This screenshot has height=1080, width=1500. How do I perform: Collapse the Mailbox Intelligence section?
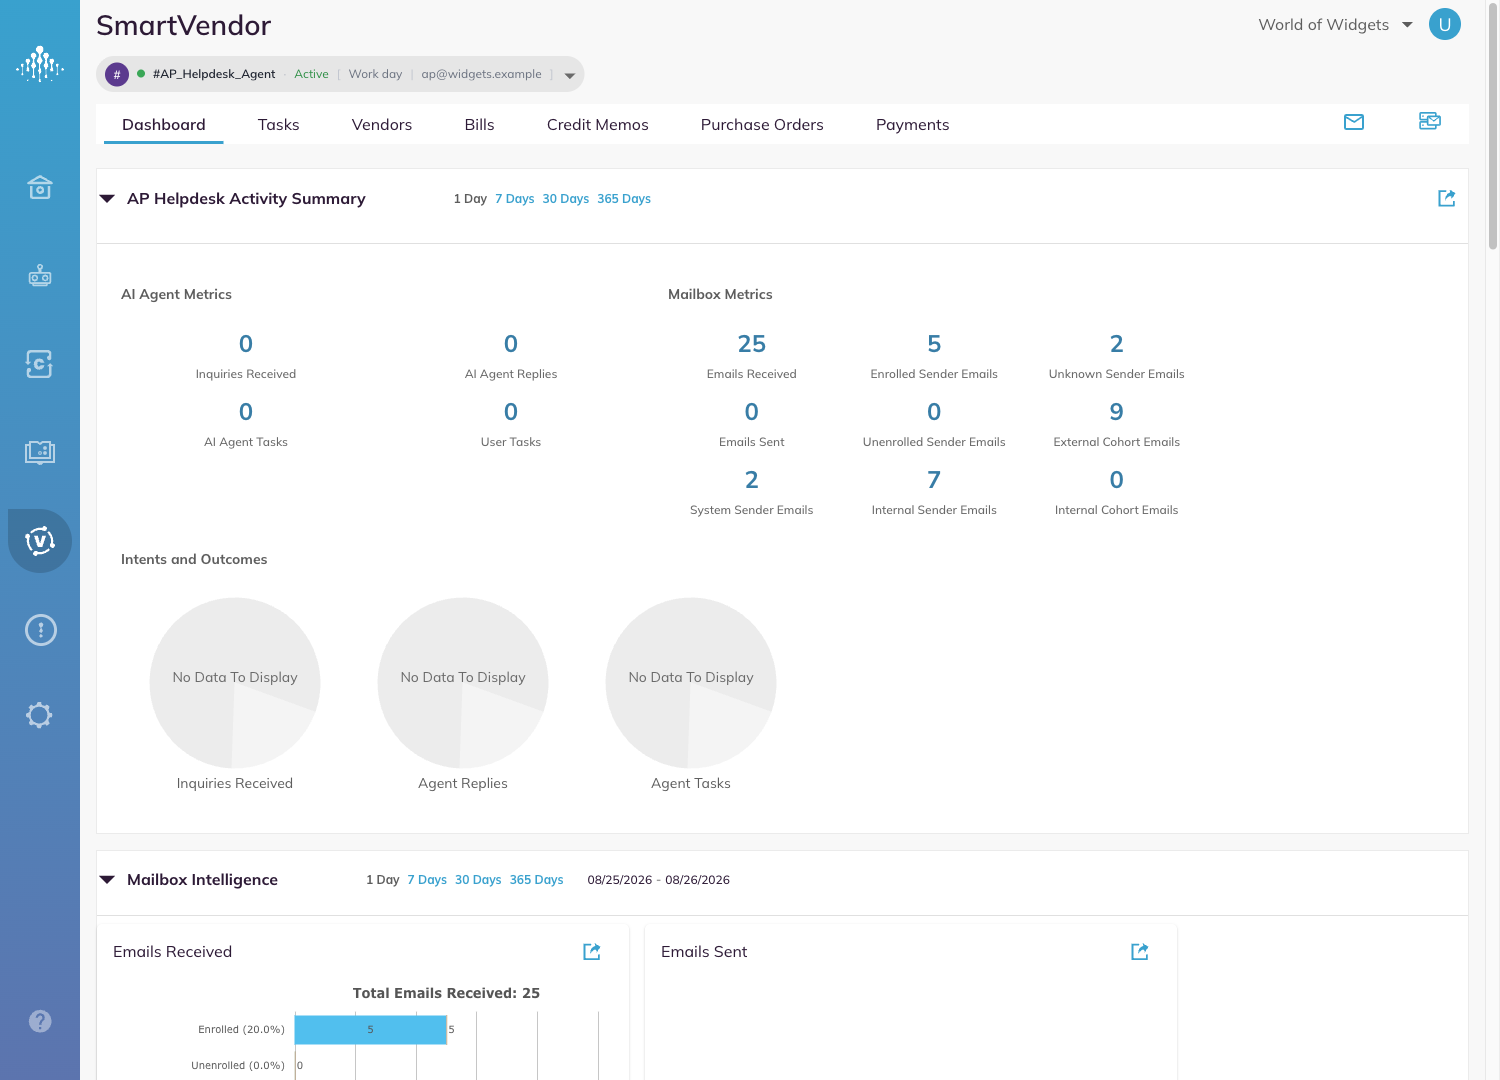pos(107,880)
